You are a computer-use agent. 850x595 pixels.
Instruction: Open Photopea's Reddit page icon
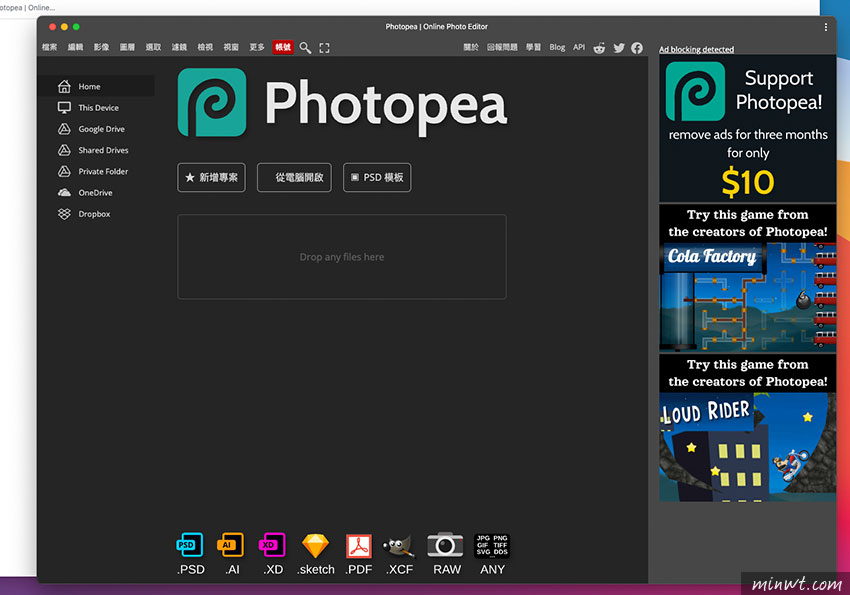click(x=599, y=48)
